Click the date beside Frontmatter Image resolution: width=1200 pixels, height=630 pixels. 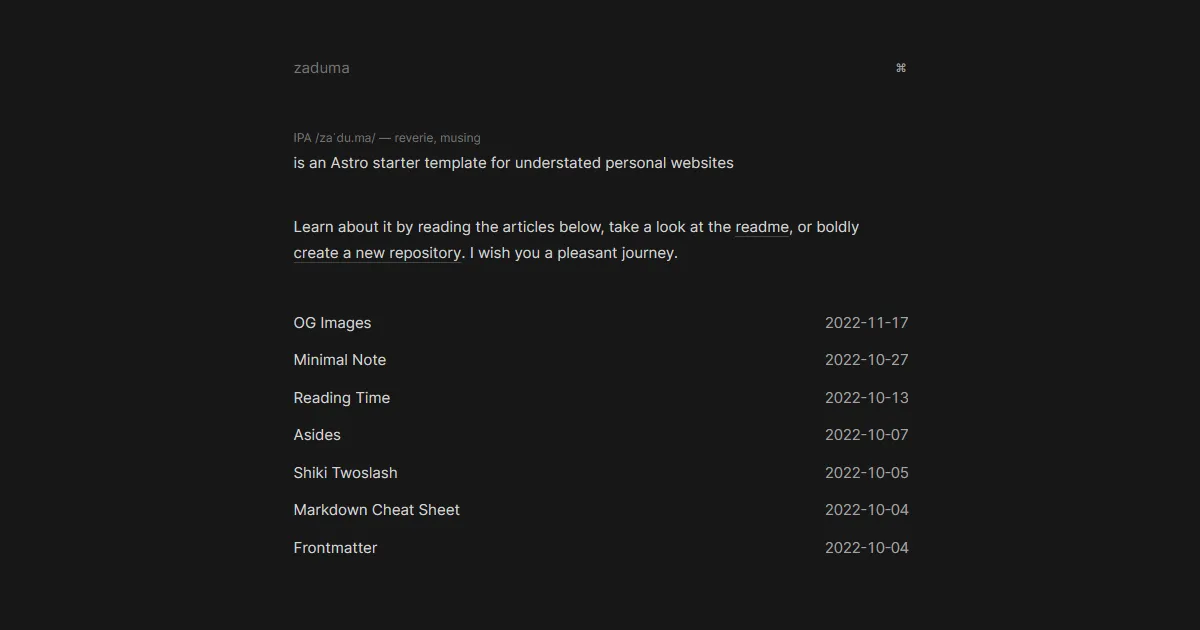click(866, 548)
